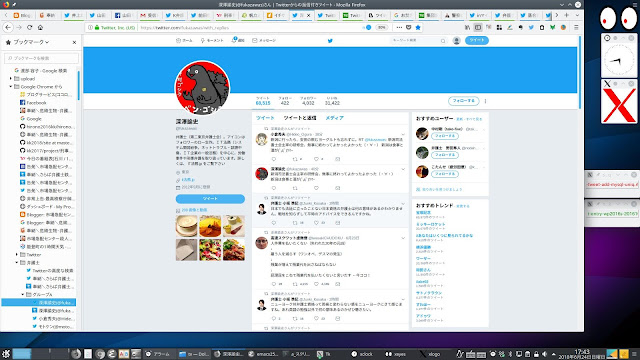Click the 4,032 followers count

coord(308,103)
